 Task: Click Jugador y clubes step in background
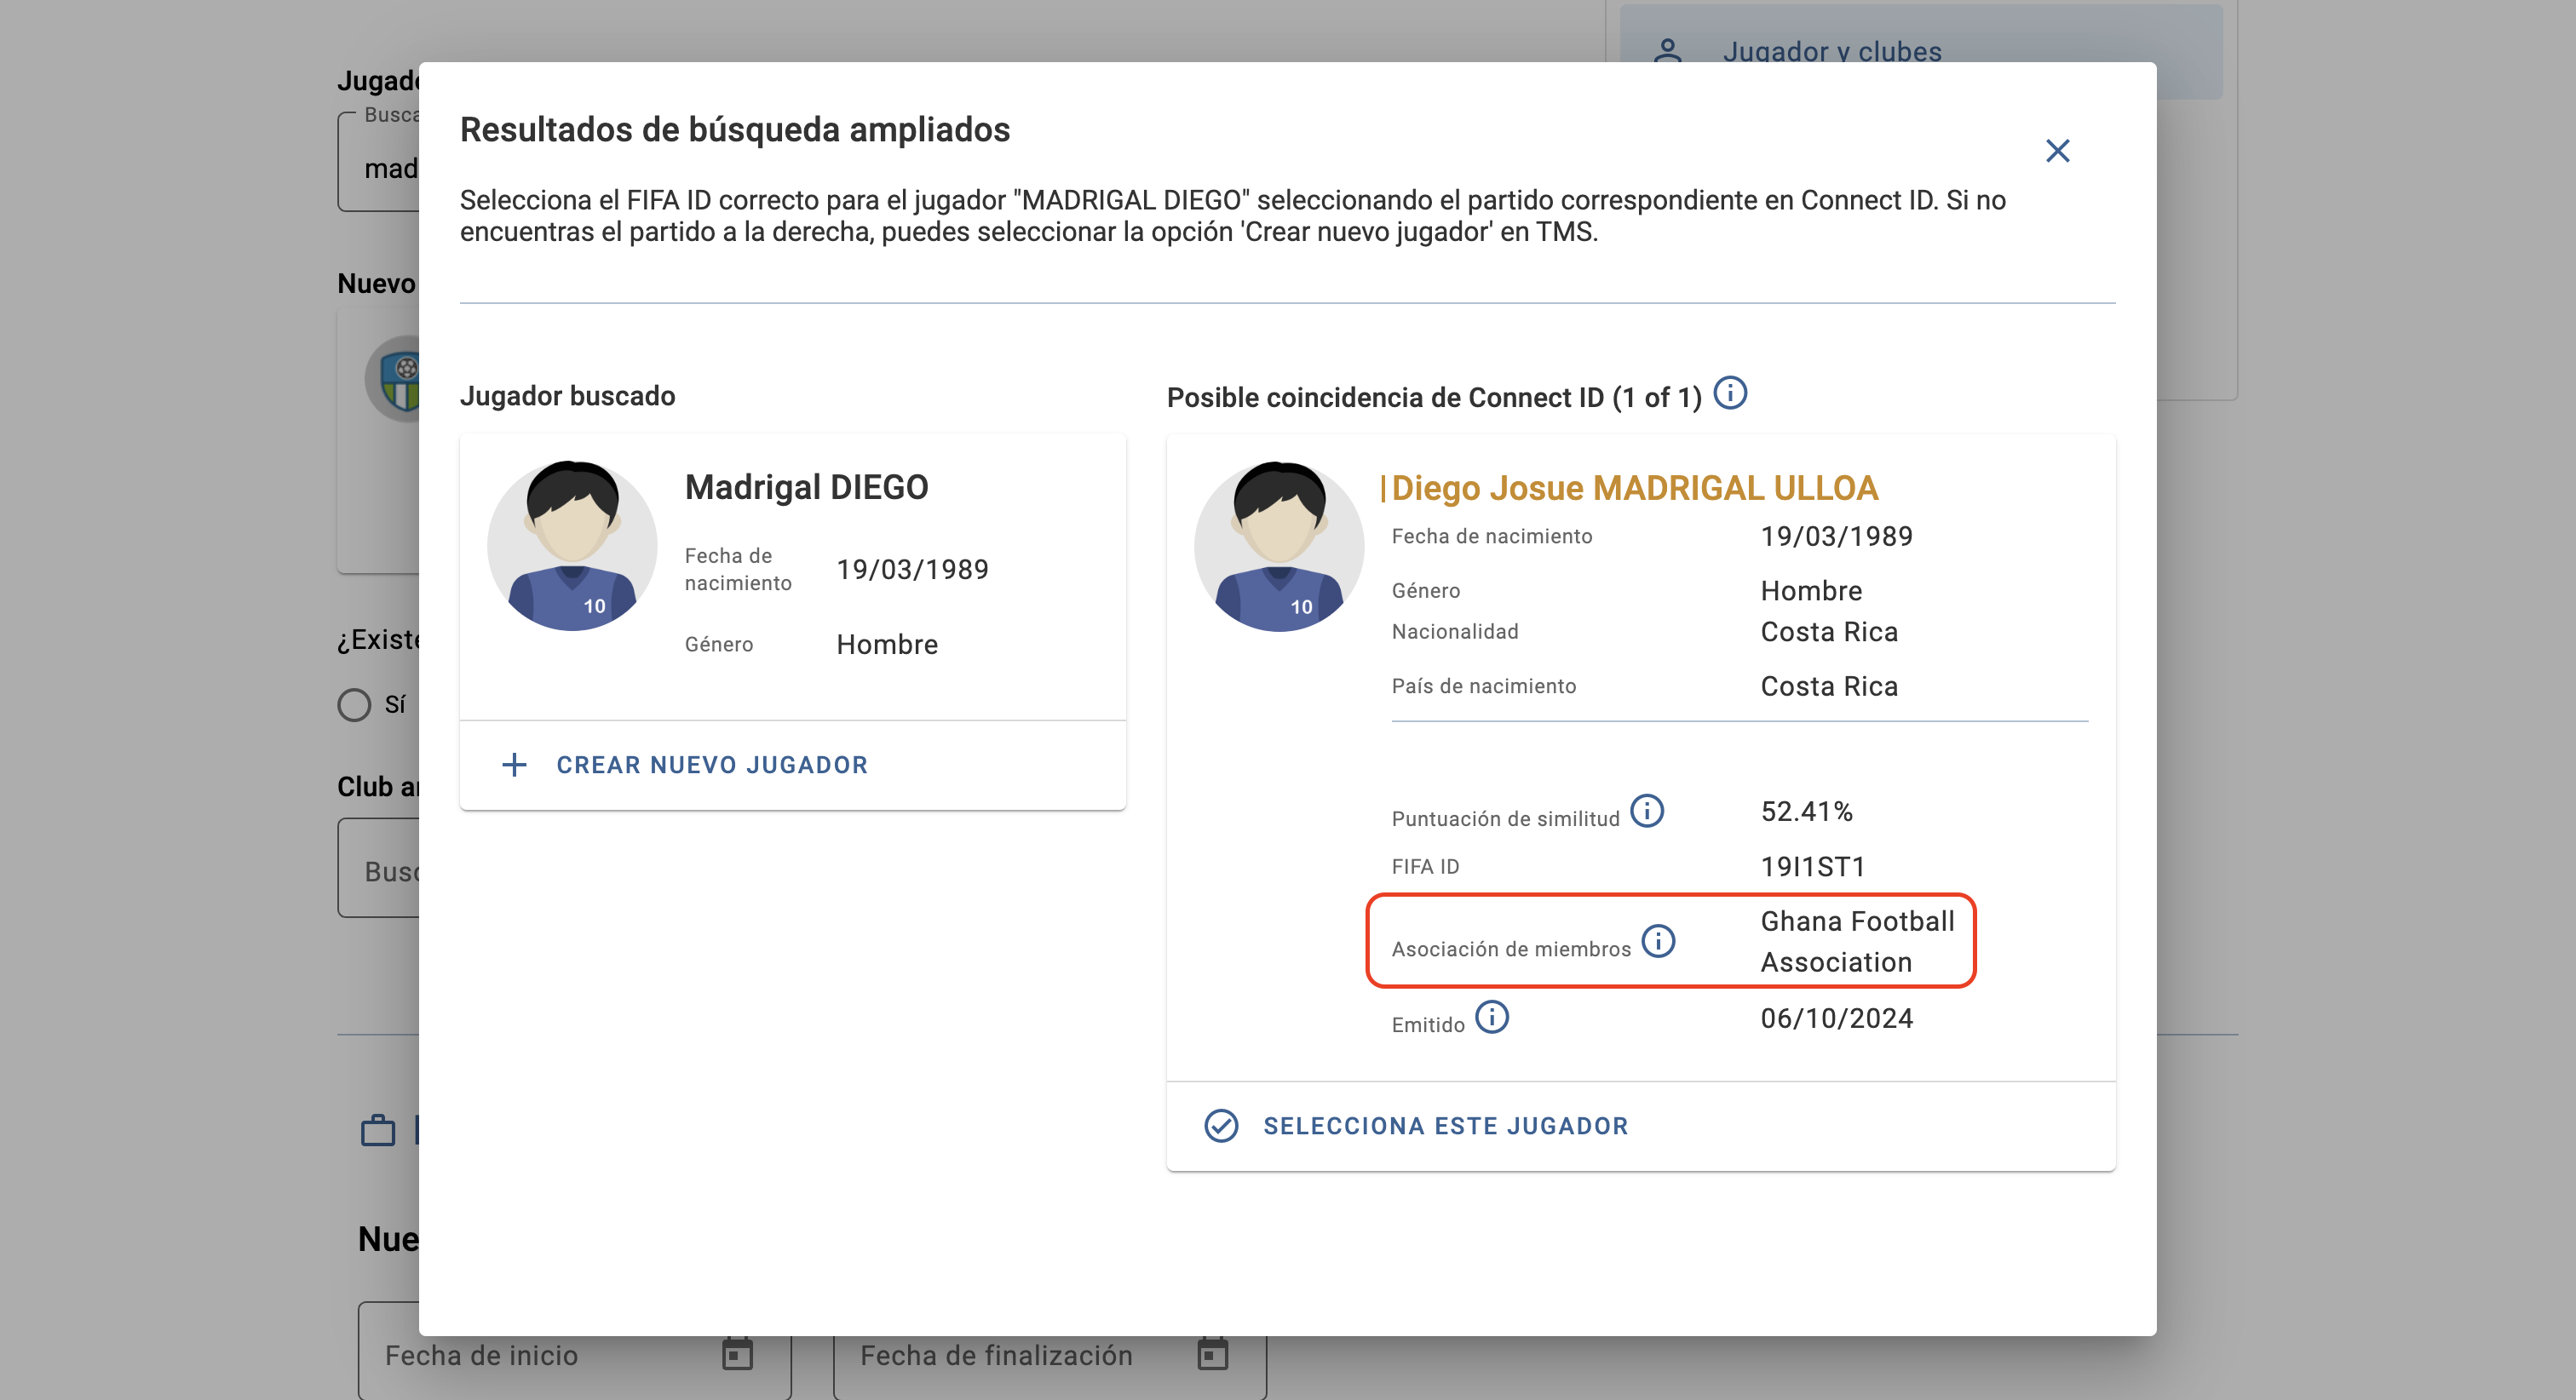[1920, 50]
